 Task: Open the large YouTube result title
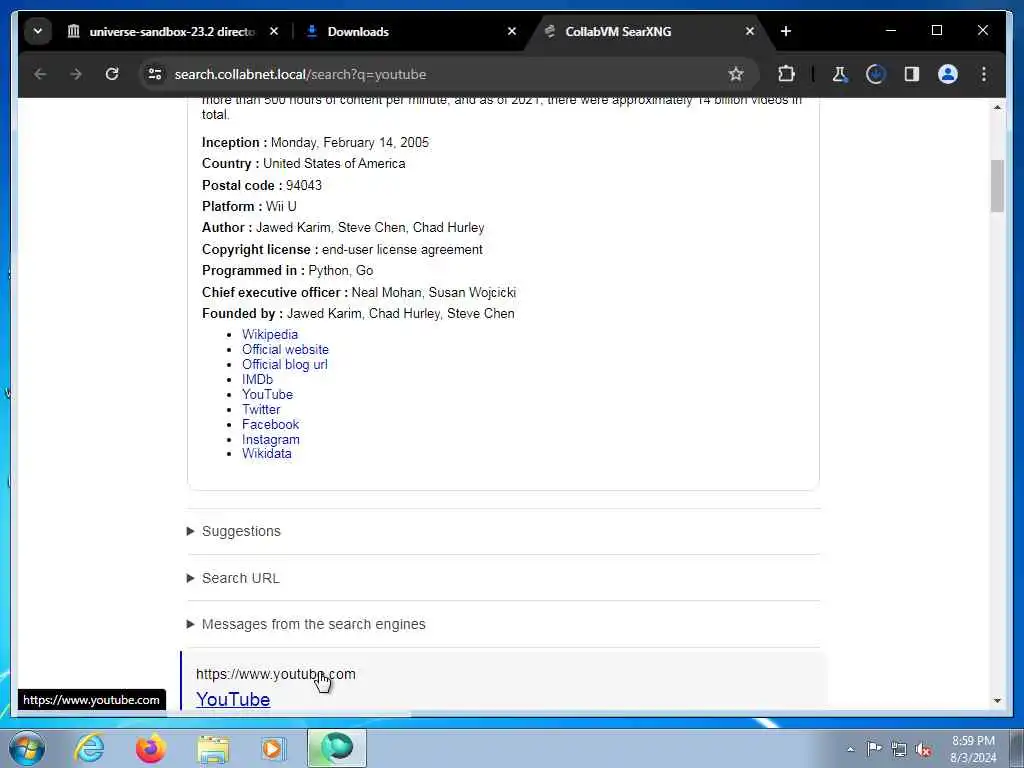point(233,699)
